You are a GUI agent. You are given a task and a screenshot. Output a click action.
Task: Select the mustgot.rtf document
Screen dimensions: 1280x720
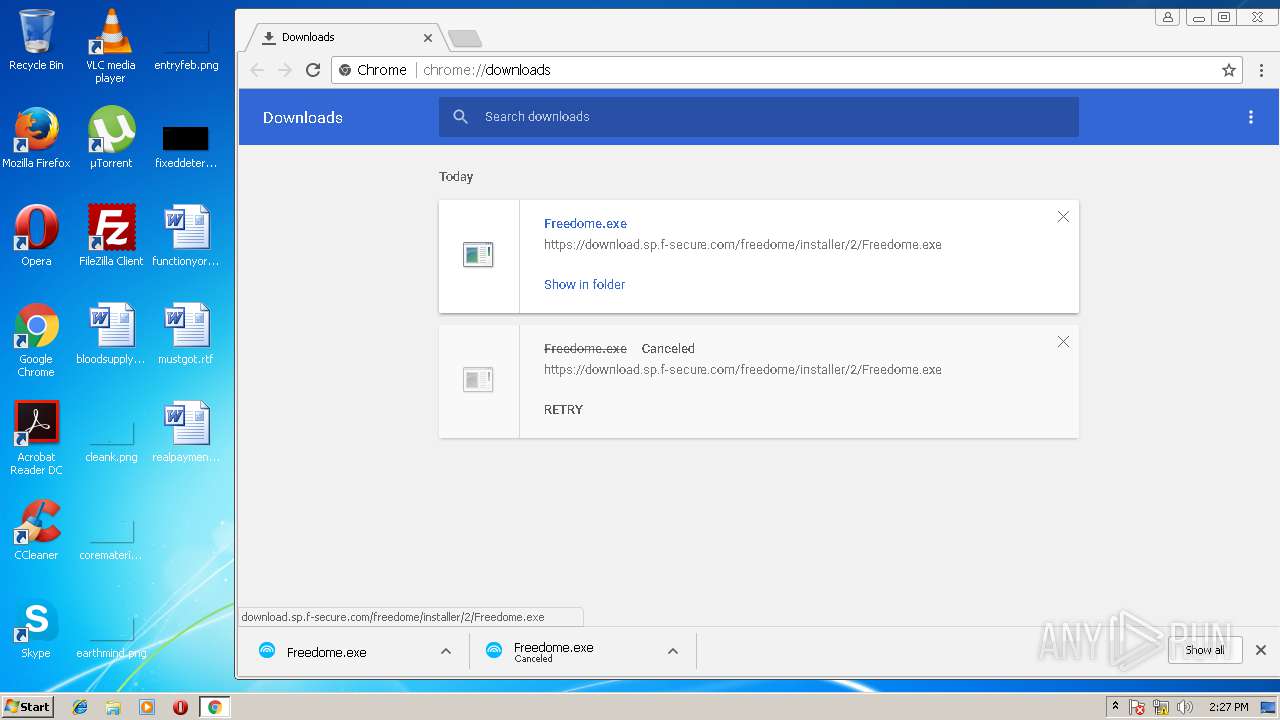[x=186, y=334]
